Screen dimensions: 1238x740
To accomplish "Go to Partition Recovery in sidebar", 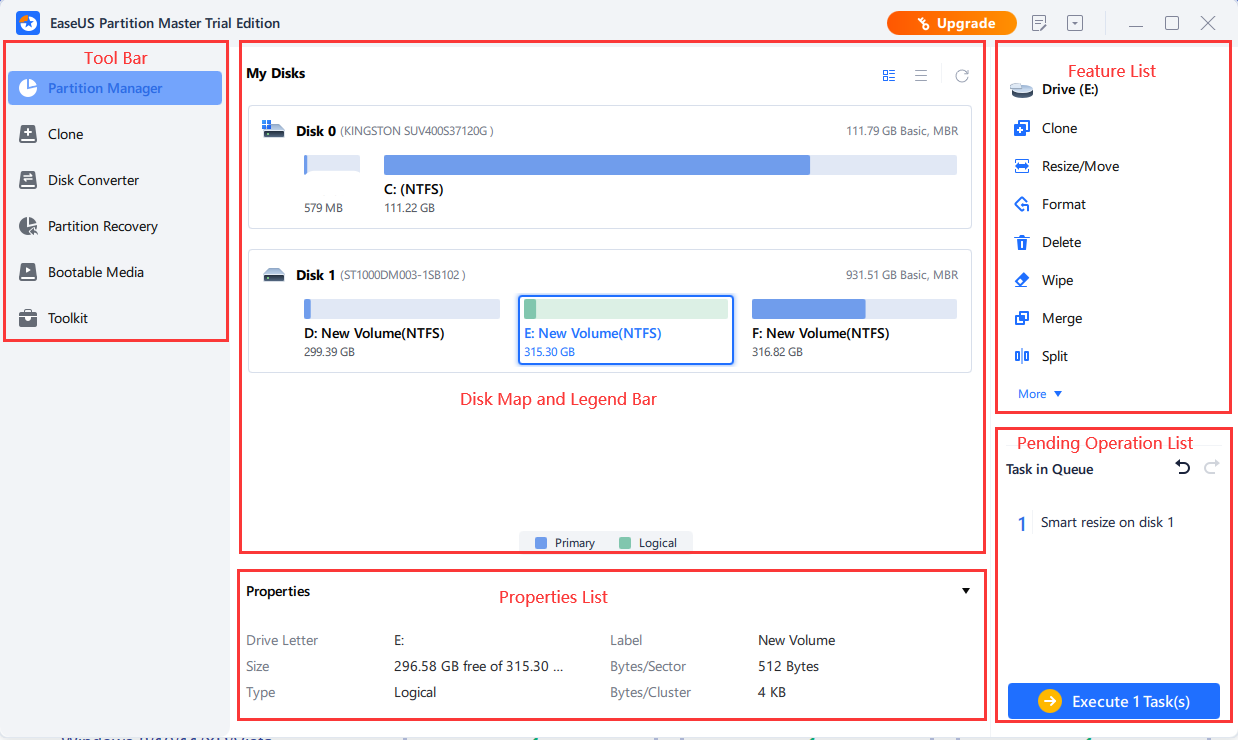I will (x=102, y=226).
